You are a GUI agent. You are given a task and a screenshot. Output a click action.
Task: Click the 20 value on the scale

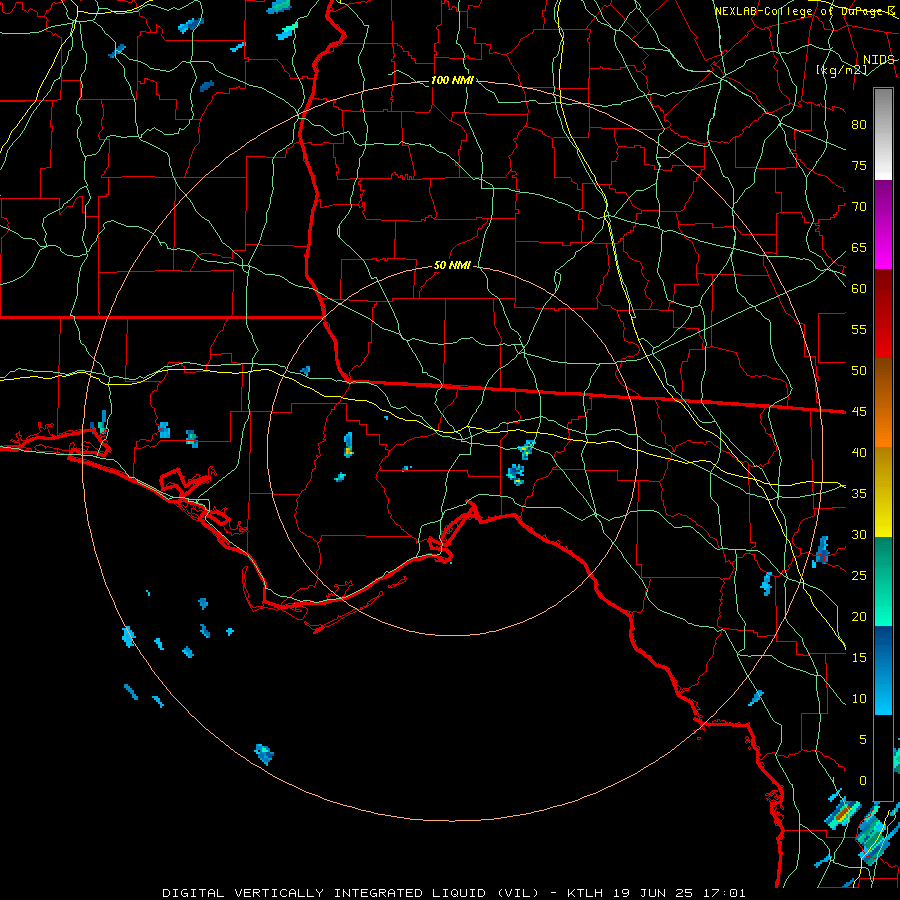[x=859, y=616]
